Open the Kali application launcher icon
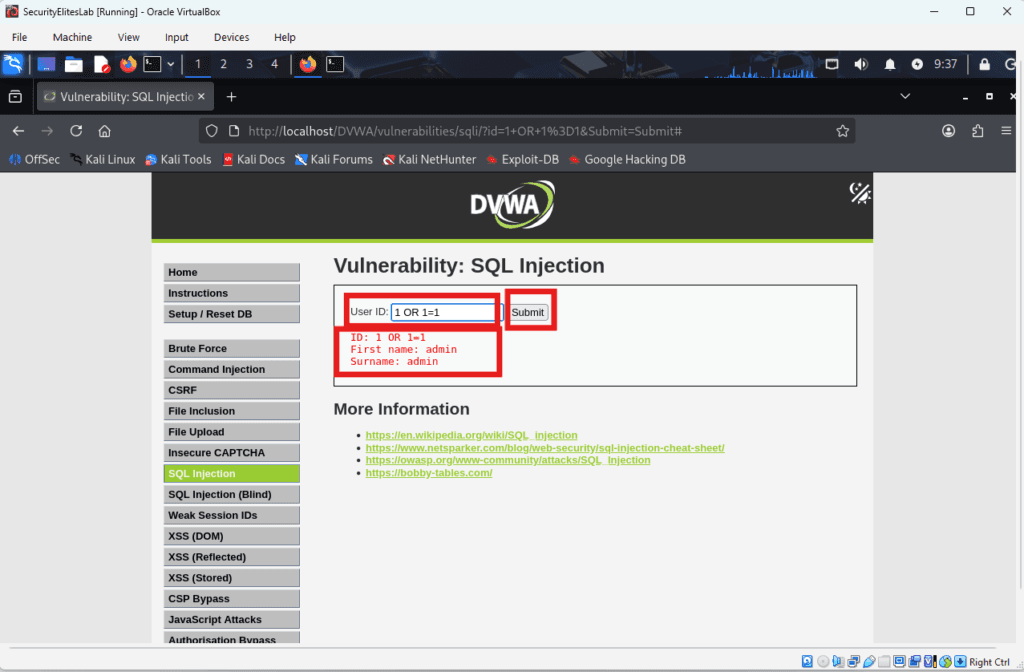 pyautogui.click(x=14, y=63)
